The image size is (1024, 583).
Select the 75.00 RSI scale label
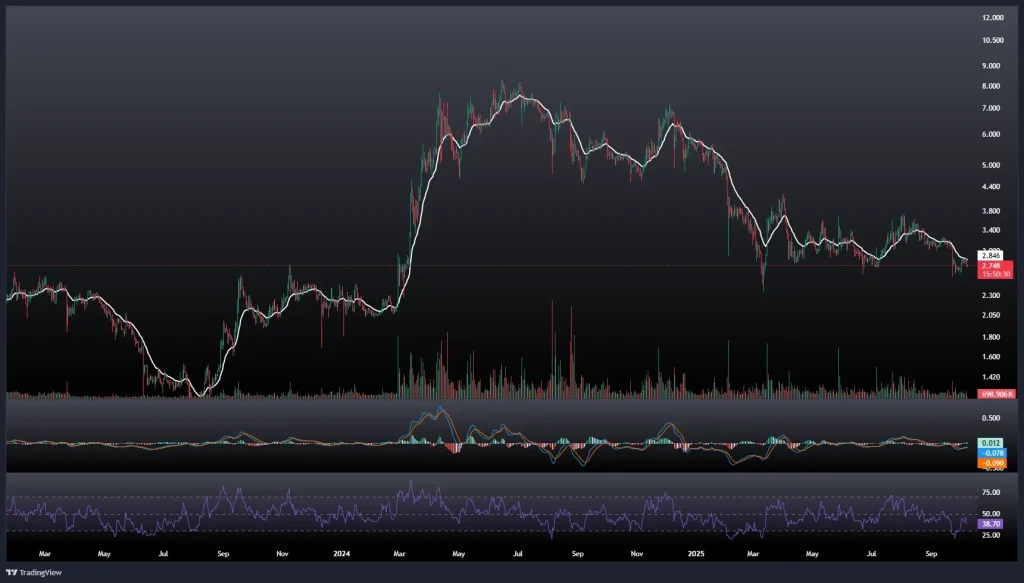point(993,493)
